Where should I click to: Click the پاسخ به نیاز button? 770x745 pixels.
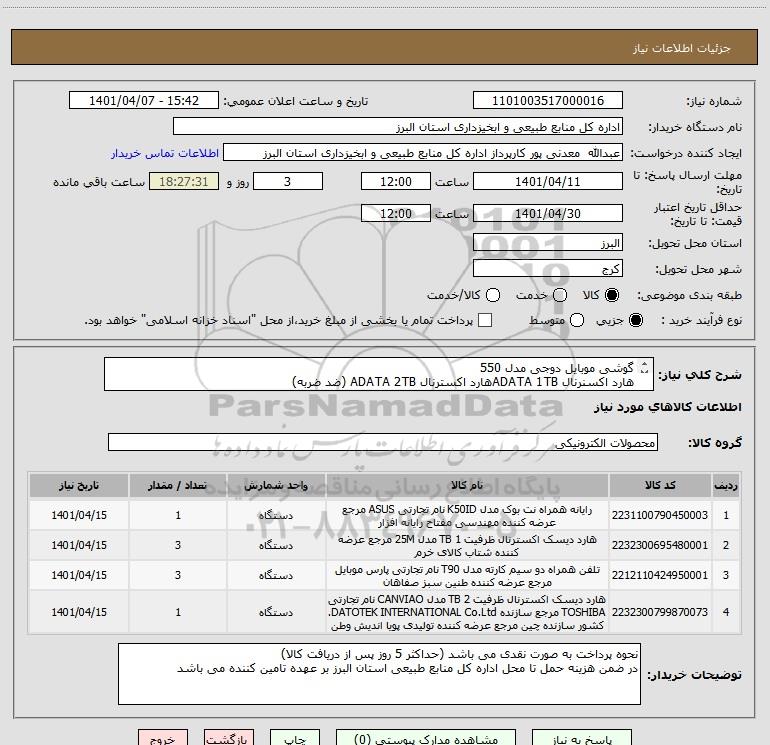point(582,738)
